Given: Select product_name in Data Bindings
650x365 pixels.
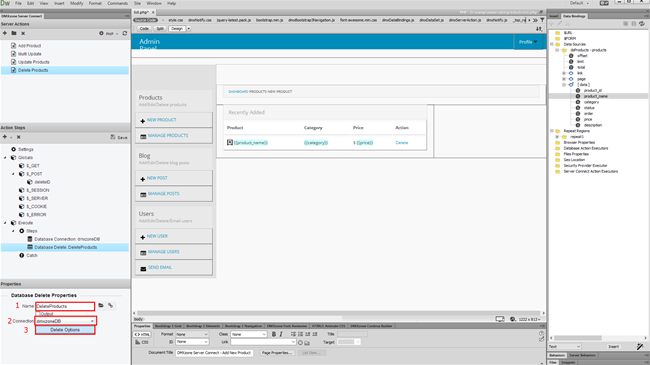Looking at the screenshot, I should (x=596, y=96).
